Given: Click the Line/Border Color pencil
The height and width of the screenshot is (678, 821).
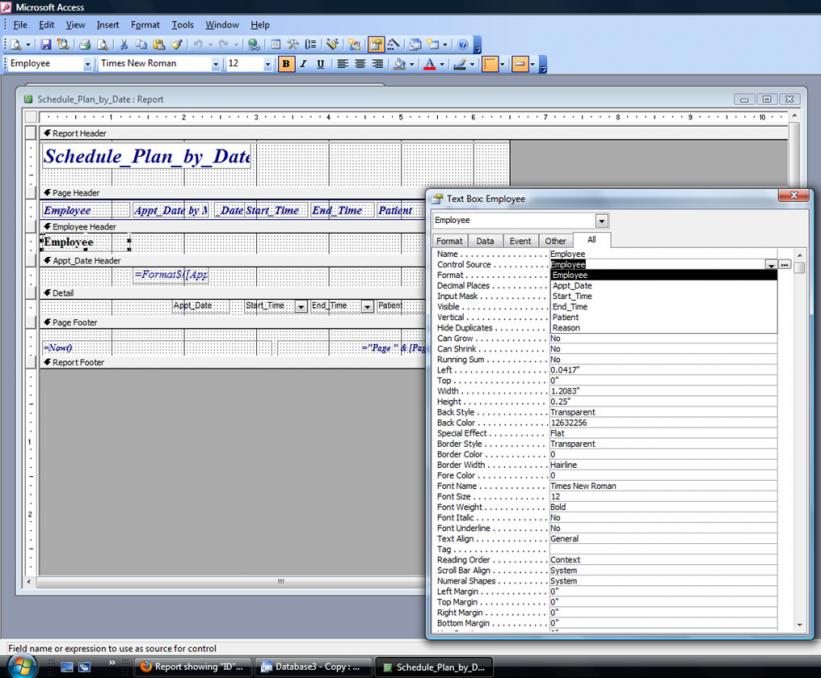Looking at the screenshot, I should click(x=460, y=64).
